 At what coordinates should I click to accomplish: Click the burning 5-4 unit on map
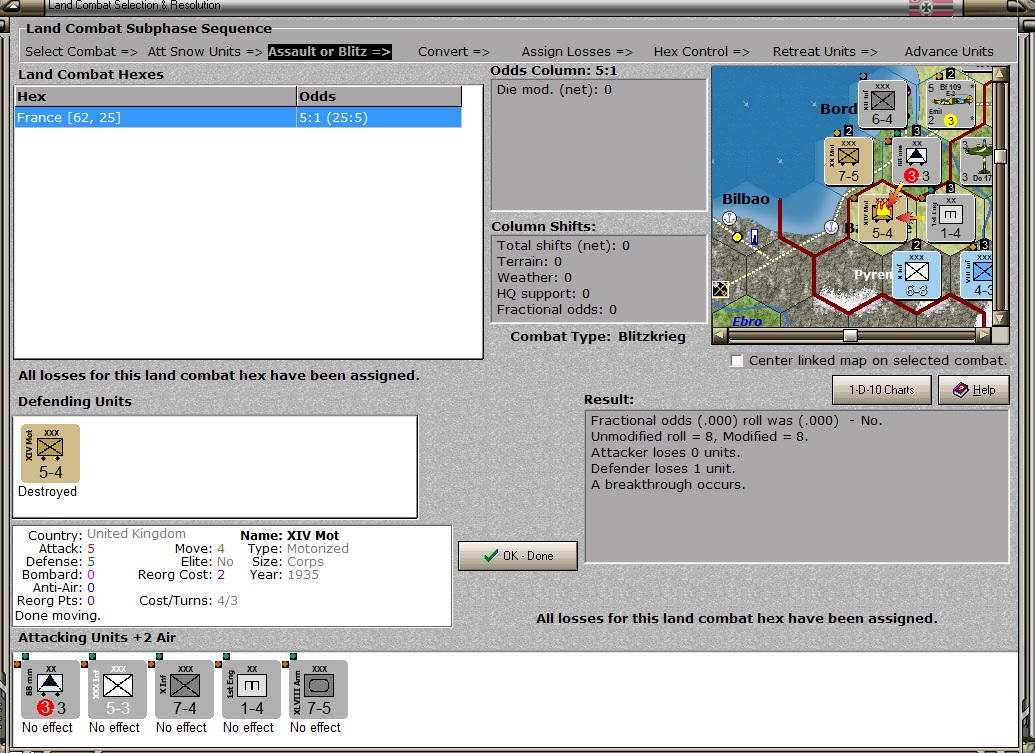[x=882, y=218]
